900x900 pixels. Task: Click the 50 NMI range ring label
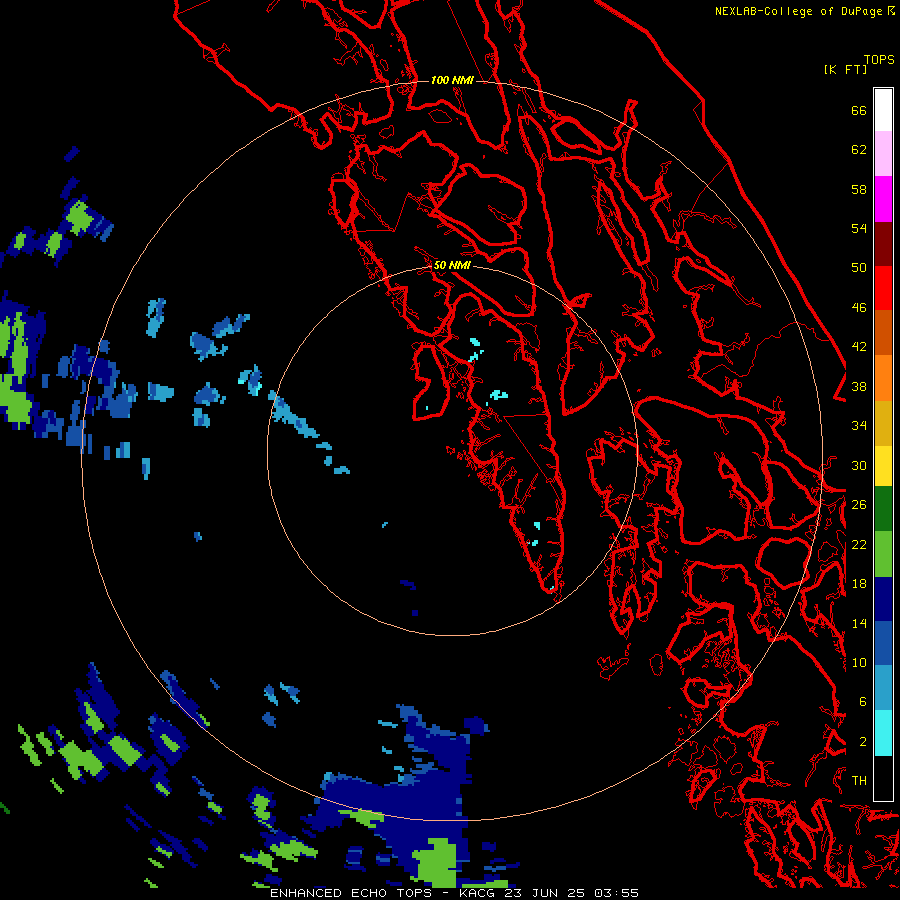[x=452, y=265]
